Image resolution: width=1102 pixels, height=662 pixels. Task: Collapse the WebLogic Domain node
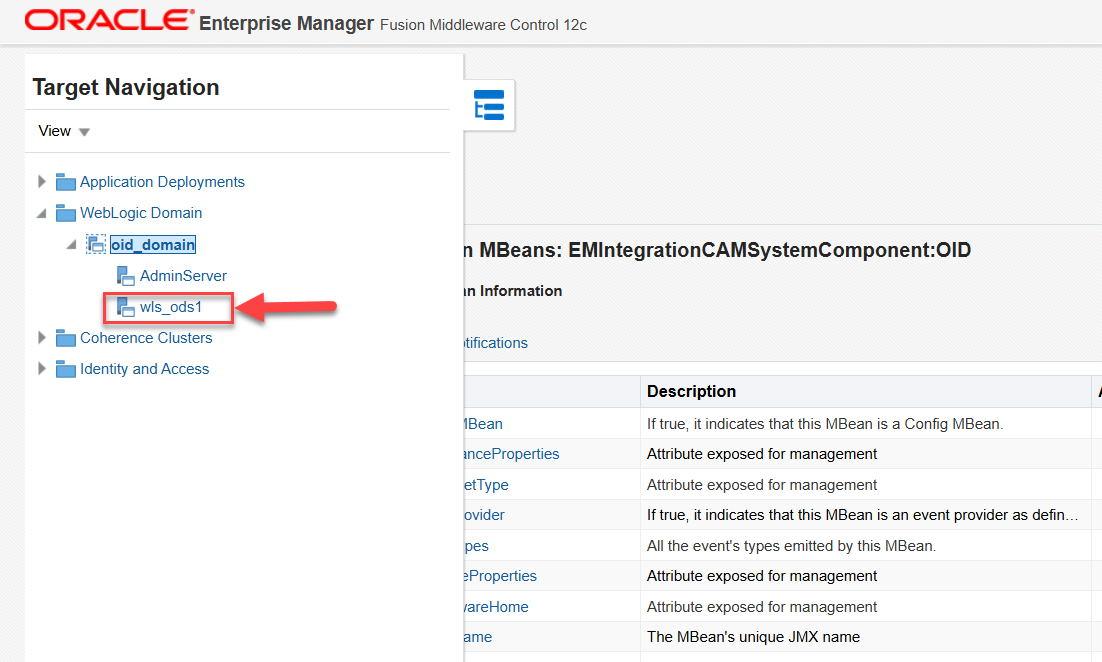click(42, 213)
